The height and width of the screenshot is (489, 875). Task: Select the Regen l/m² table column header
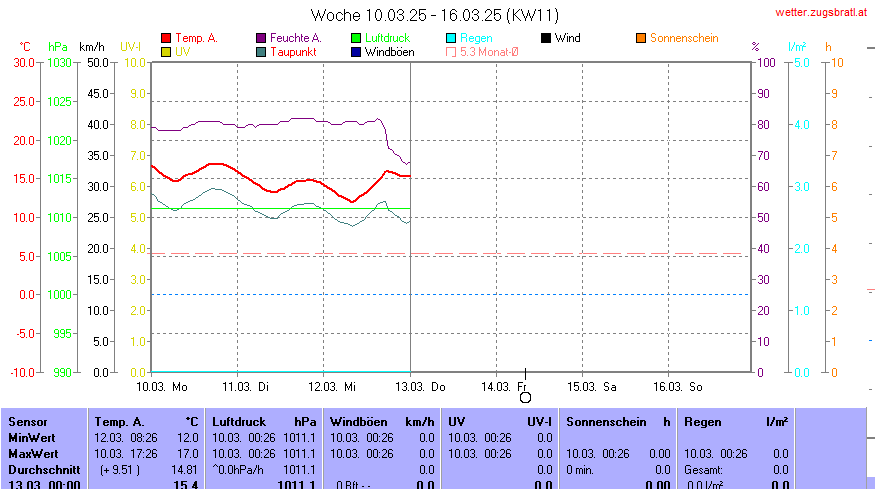tap(735, 422)
